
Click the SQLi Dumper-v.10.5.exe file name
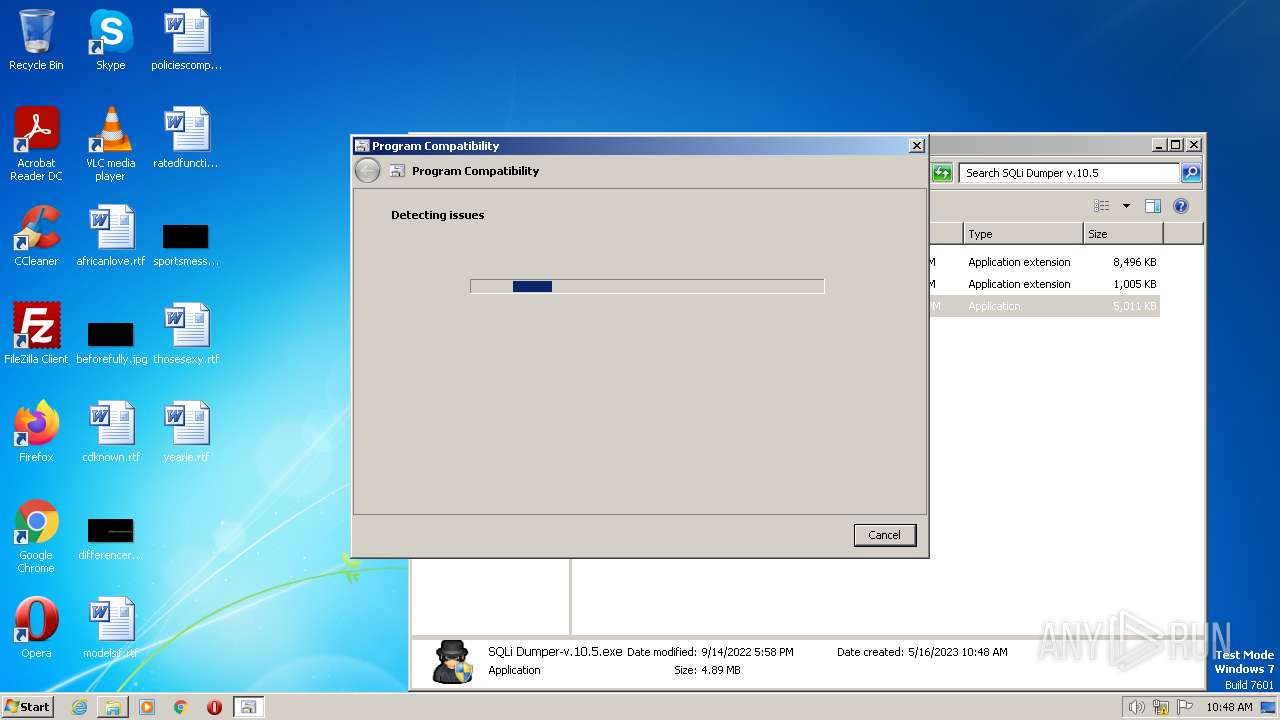click(555, 652)
